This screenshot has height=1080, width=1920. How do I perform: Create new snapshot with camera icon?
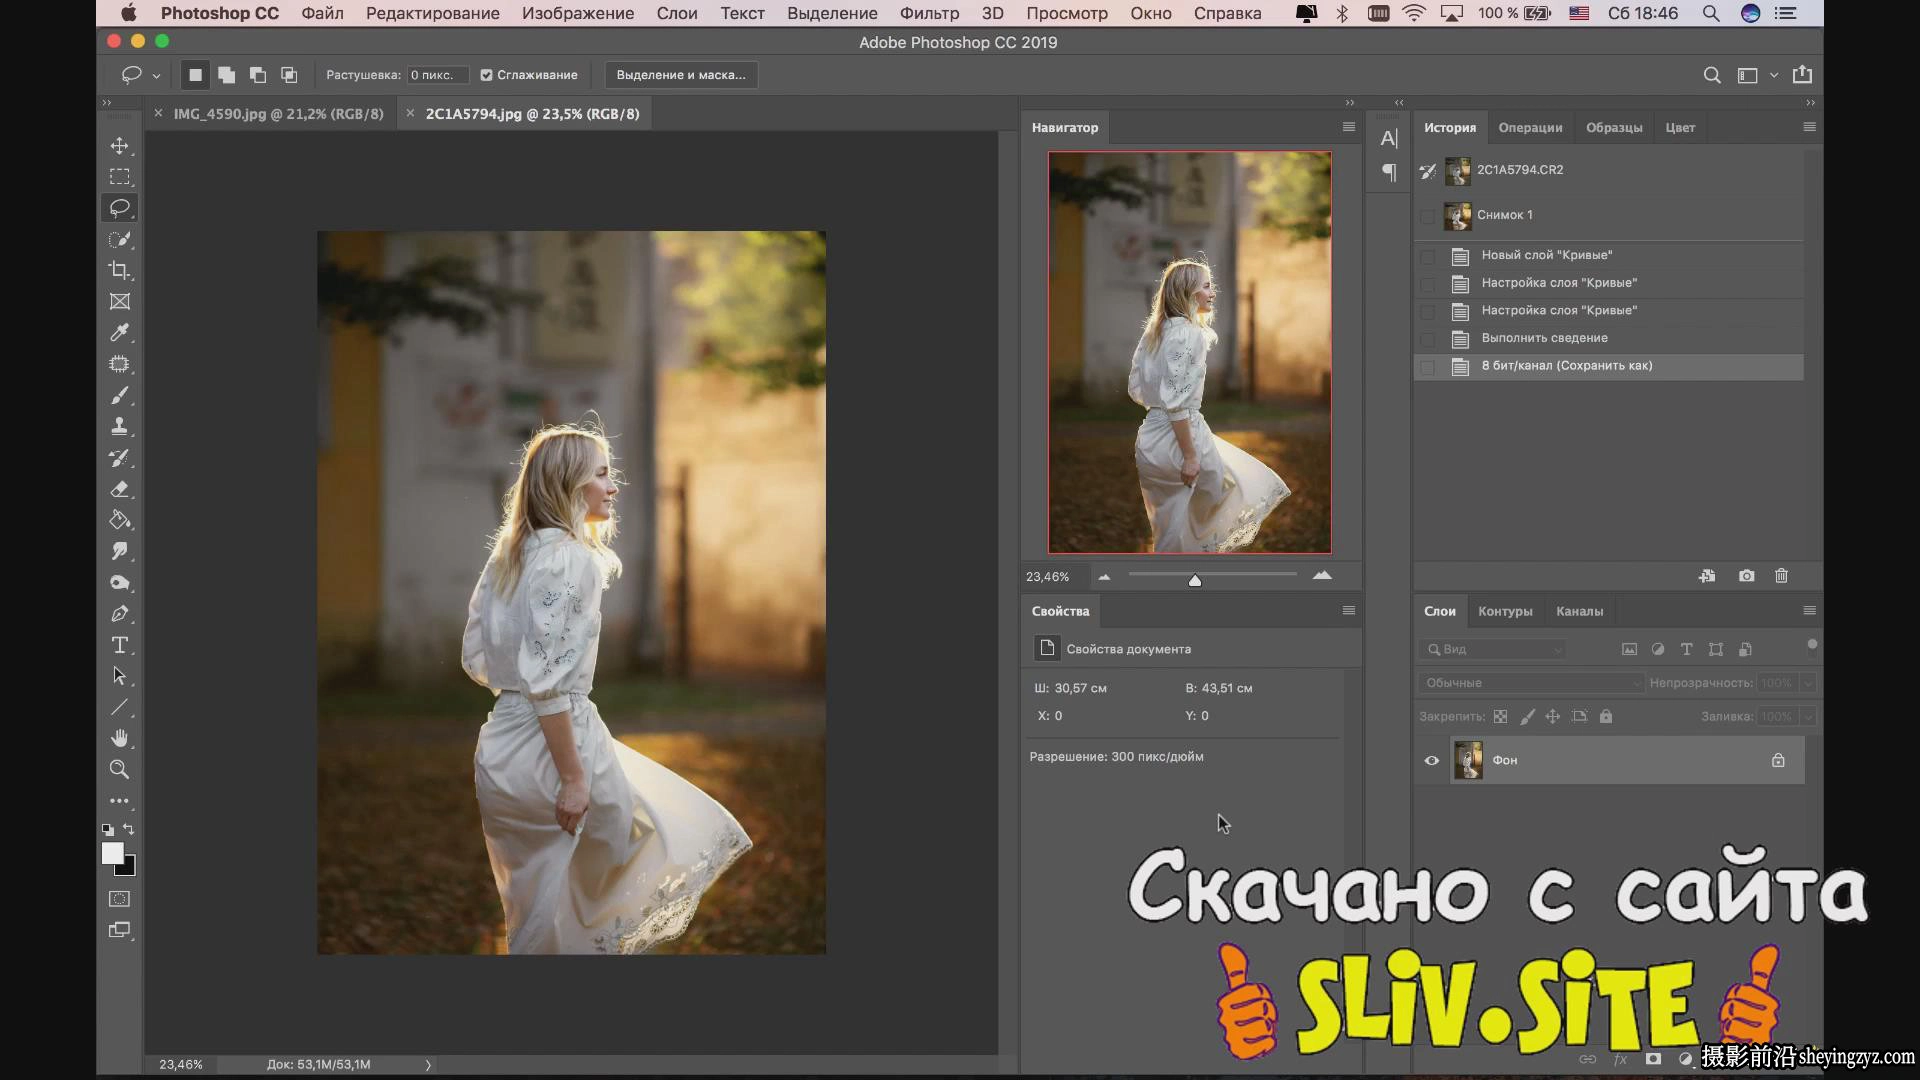point(1746,576)
